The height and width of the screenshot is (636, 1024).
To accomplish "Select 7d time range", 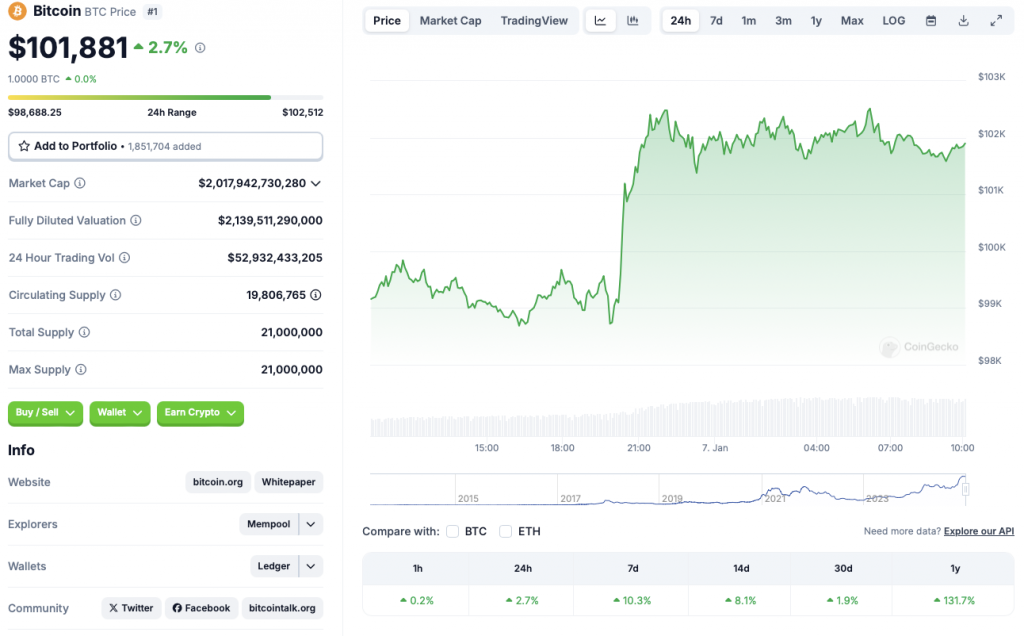I will 716,21.
